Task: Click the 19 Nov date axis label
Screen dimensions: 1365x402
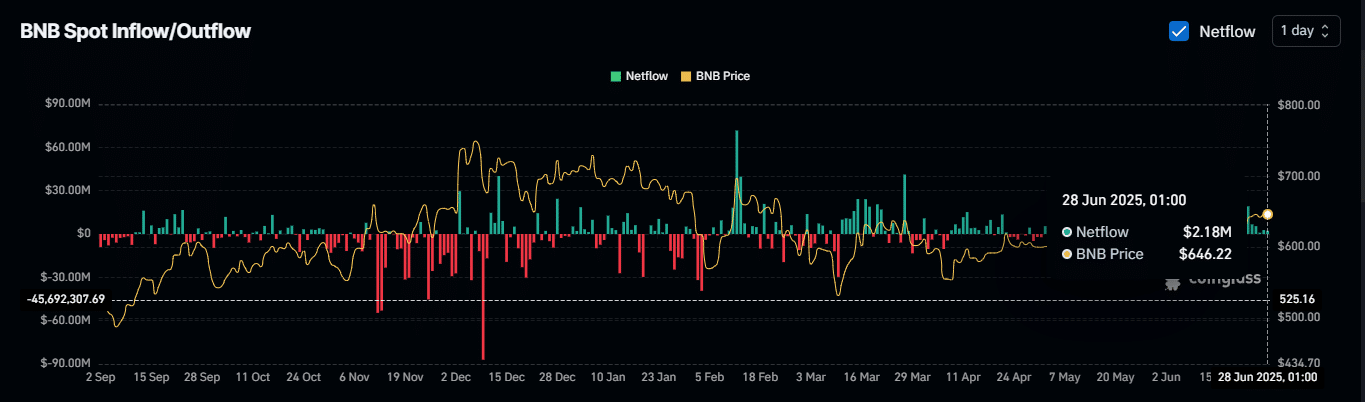Action: pos(405,378)
